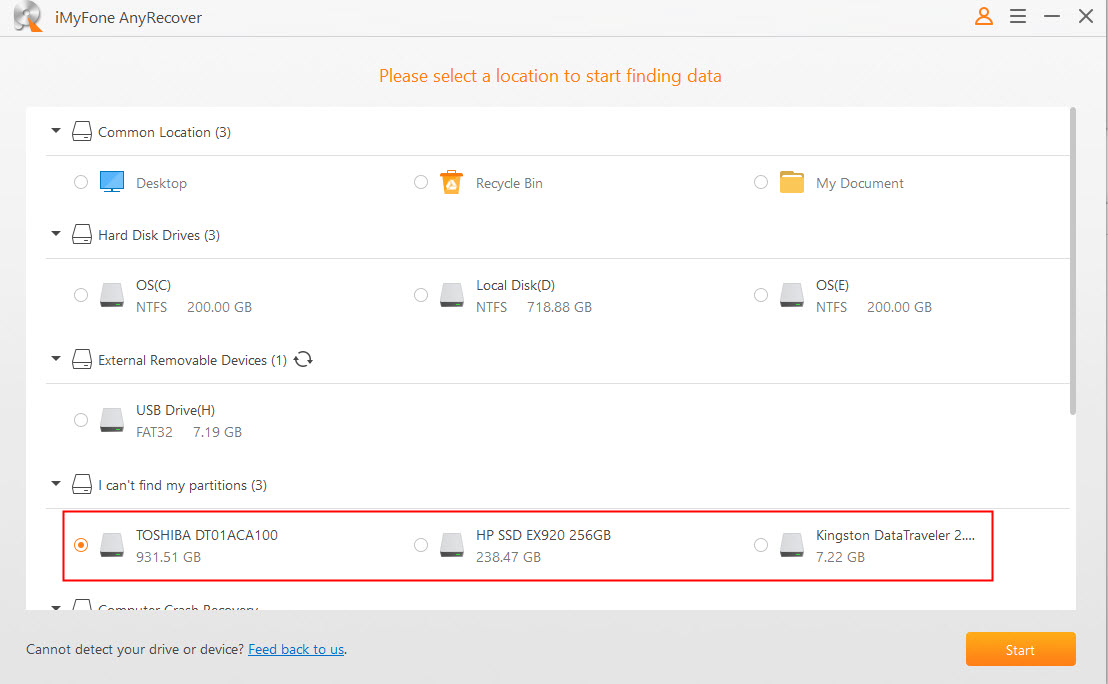Click the 'TOSHIBA DT01ACA100' drive name

tap(207, 536)
